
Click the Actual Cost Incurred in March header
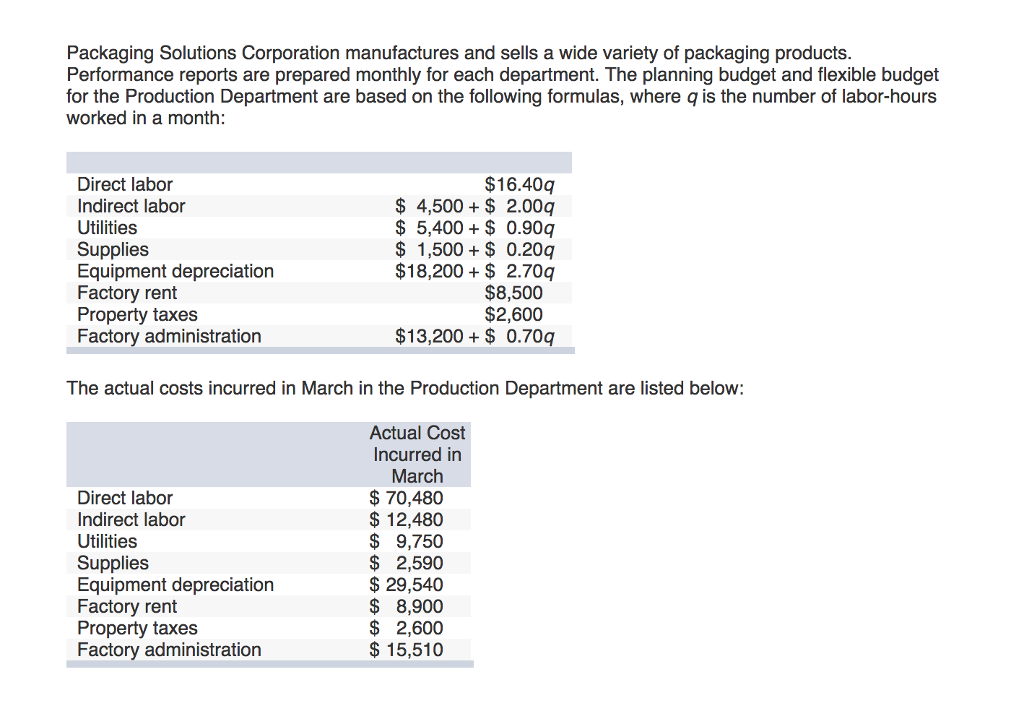[x=416, y=454]
